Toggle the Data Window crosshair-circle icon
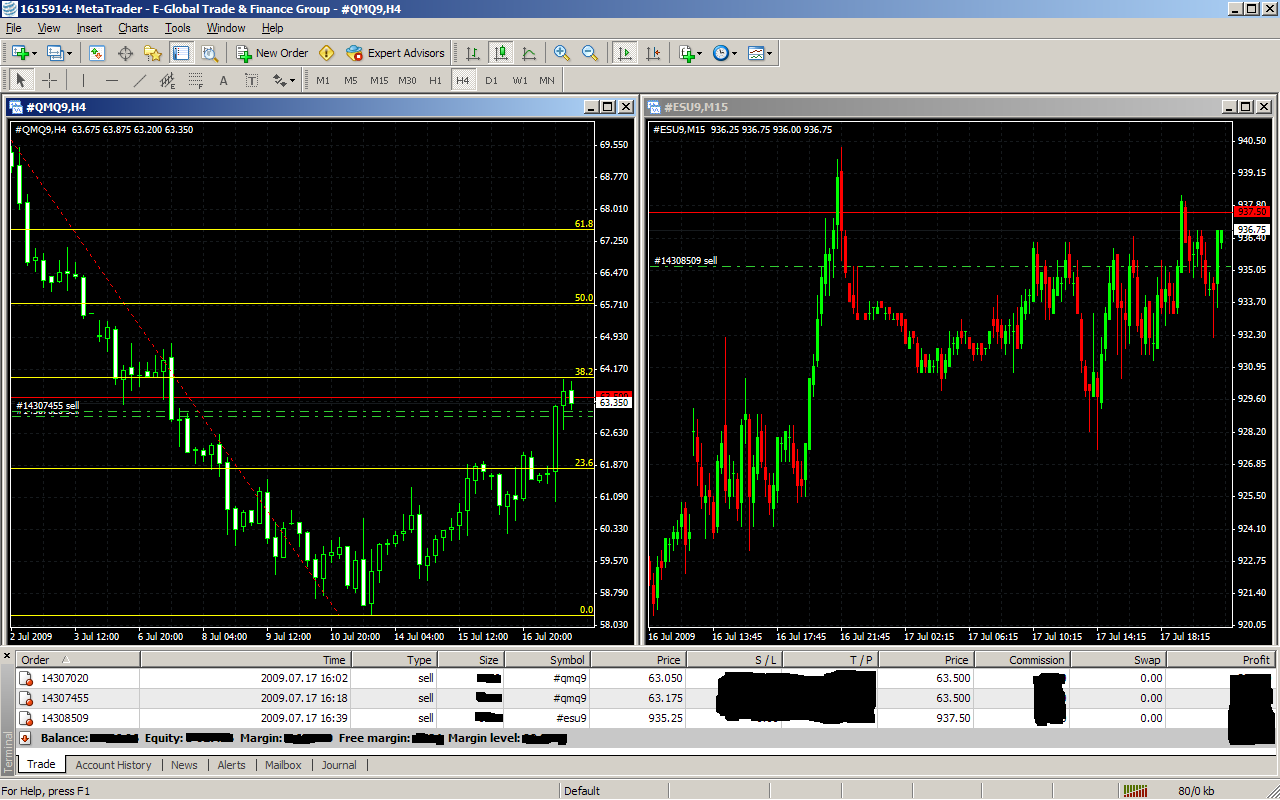The width and height of the screenshot is (1280, 800). pos(125,53)
